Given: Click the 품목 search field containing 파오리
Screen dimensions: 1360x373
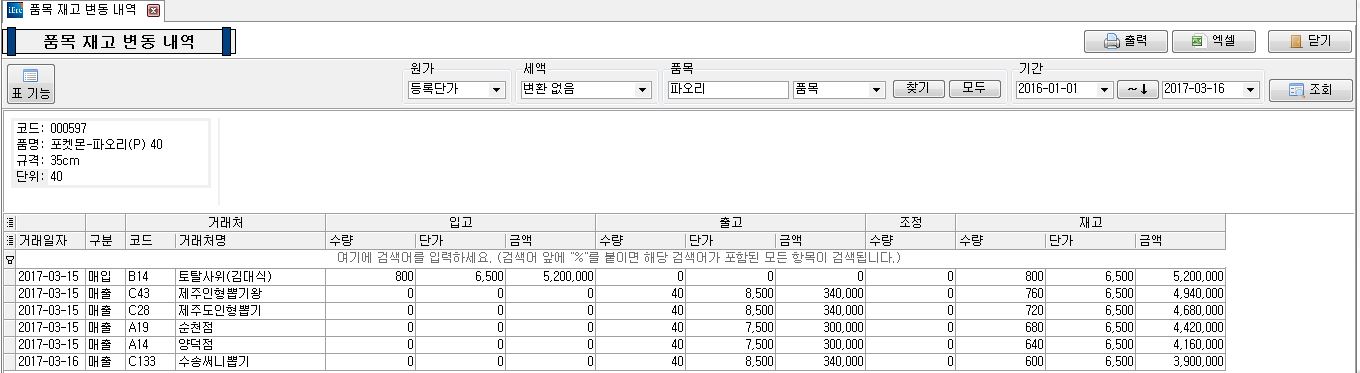Looking at the screenshot, I should pyautogui.click(x=728, y=89).
